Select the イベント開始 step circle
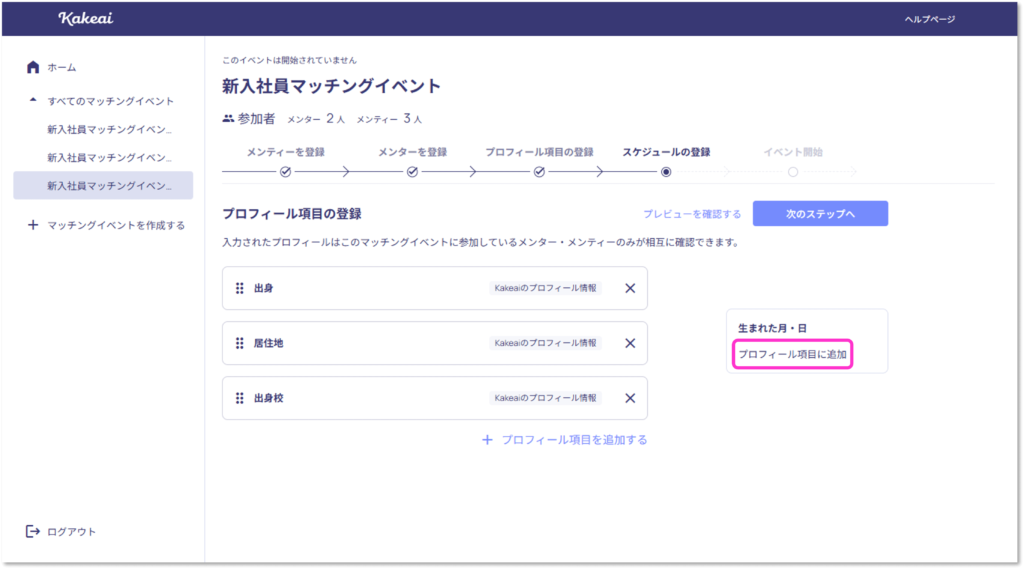 [x=793, y=172]
